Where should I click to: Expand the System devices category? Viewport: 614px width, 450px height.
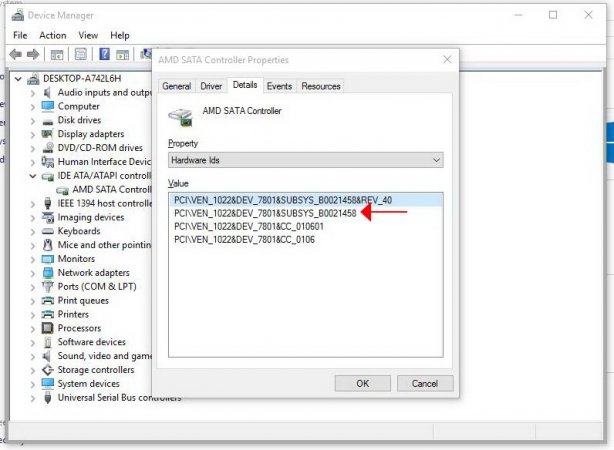[x=33, y=384]
